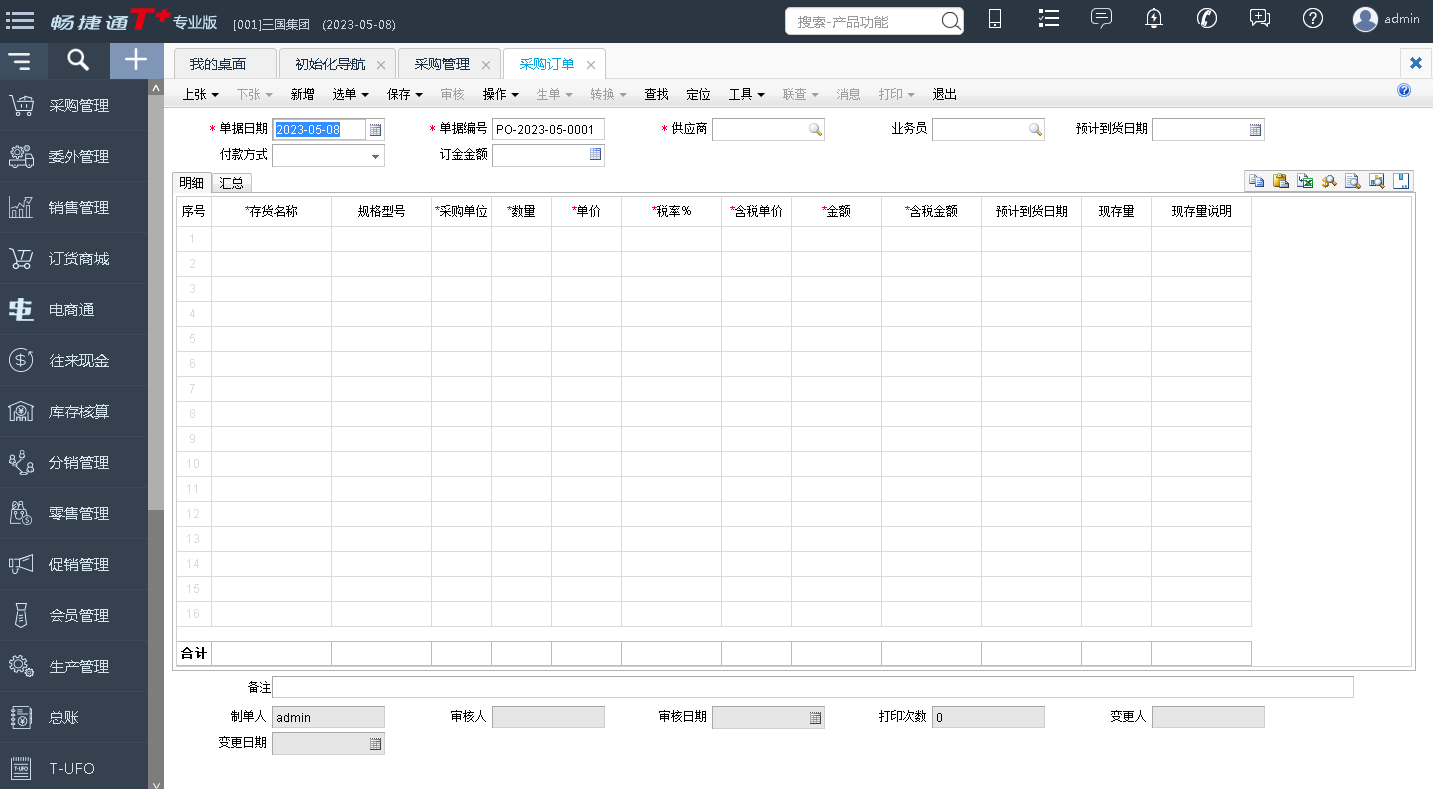Collapse the sidebar with the list icon

click(x=19, y=61)
